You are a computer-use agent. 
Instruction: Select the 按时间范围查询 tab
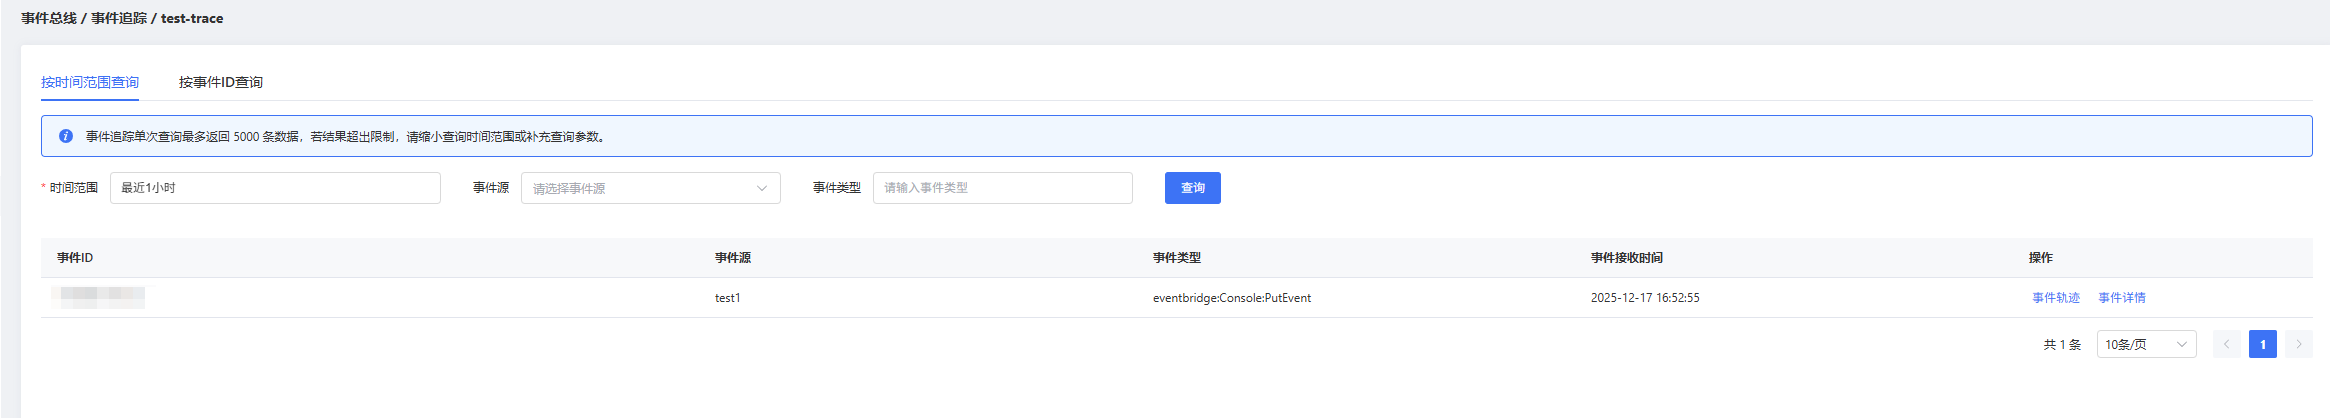click(x=90, y=82)
